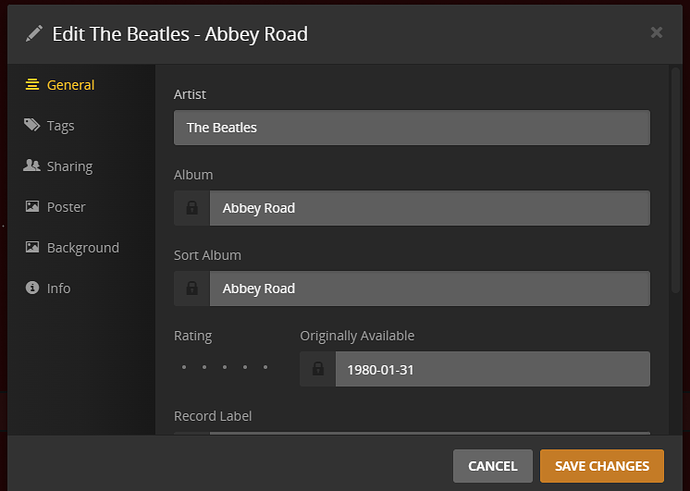Viewport: 690px width, 491px height.
Task: Toggle the Originally Available lock
Action: tap(318, 369)
